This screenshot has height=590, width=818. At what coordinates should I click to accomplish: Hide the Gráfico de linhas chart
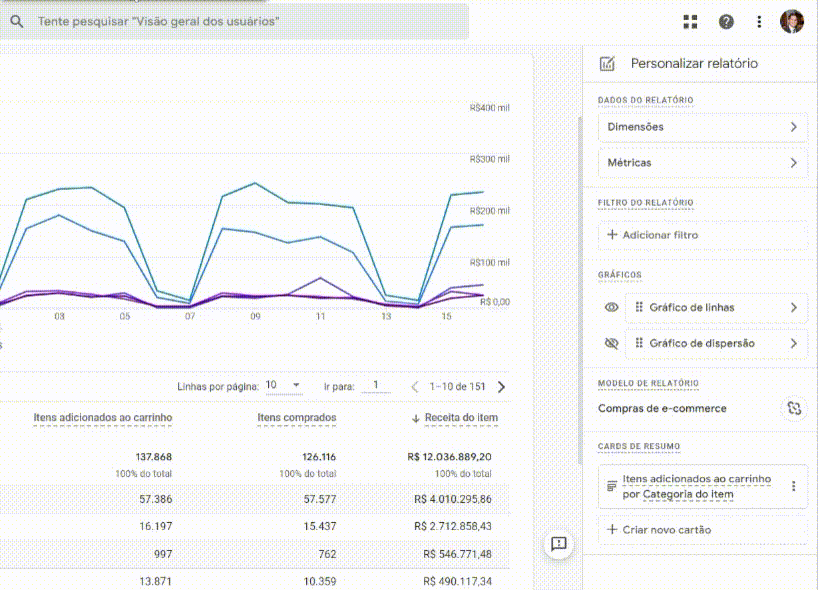click(612, 308)
